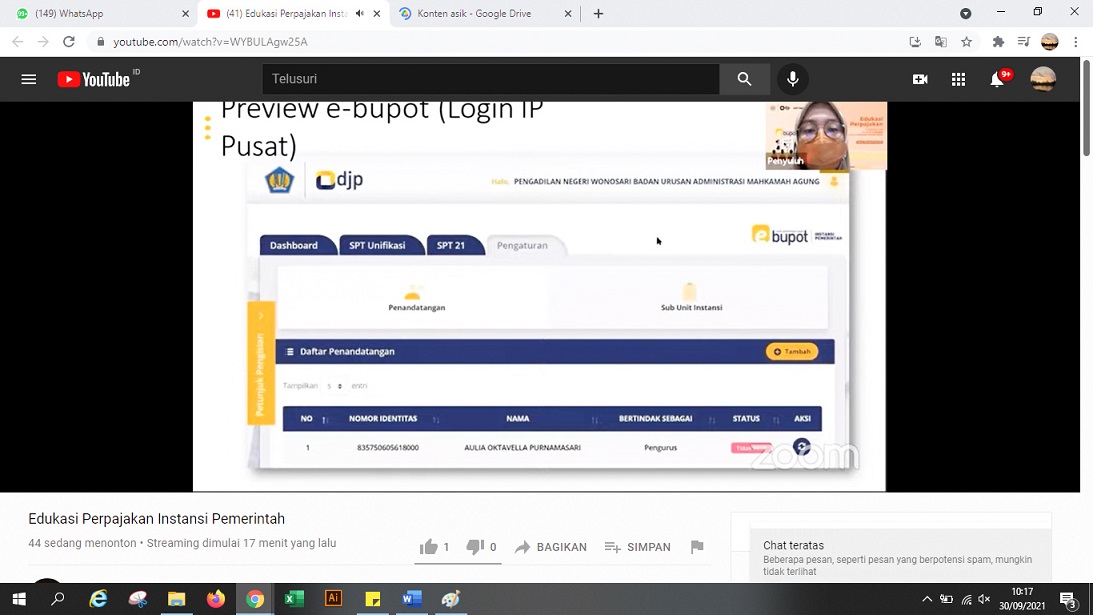
Task: Open Chrome's three-dot menu
Action: tap(1076, 42)
